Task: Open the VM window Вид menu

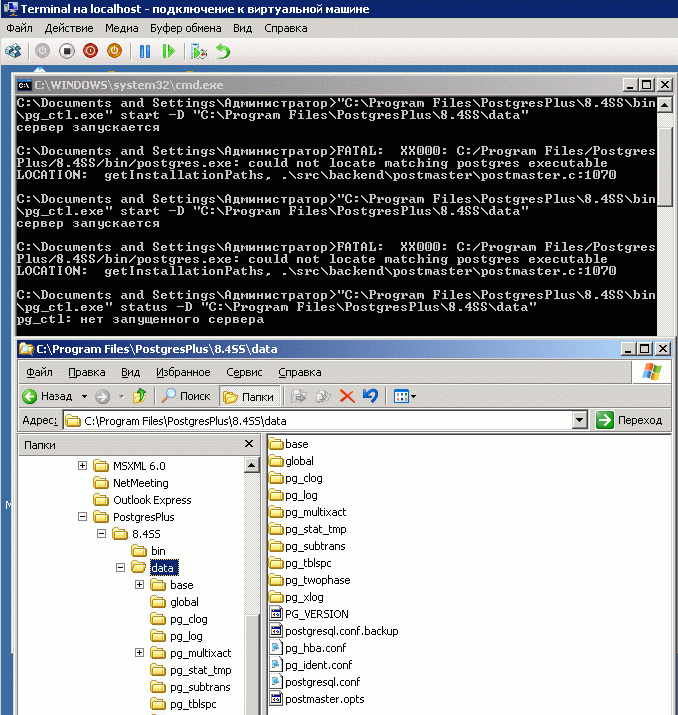Action: 243,28
